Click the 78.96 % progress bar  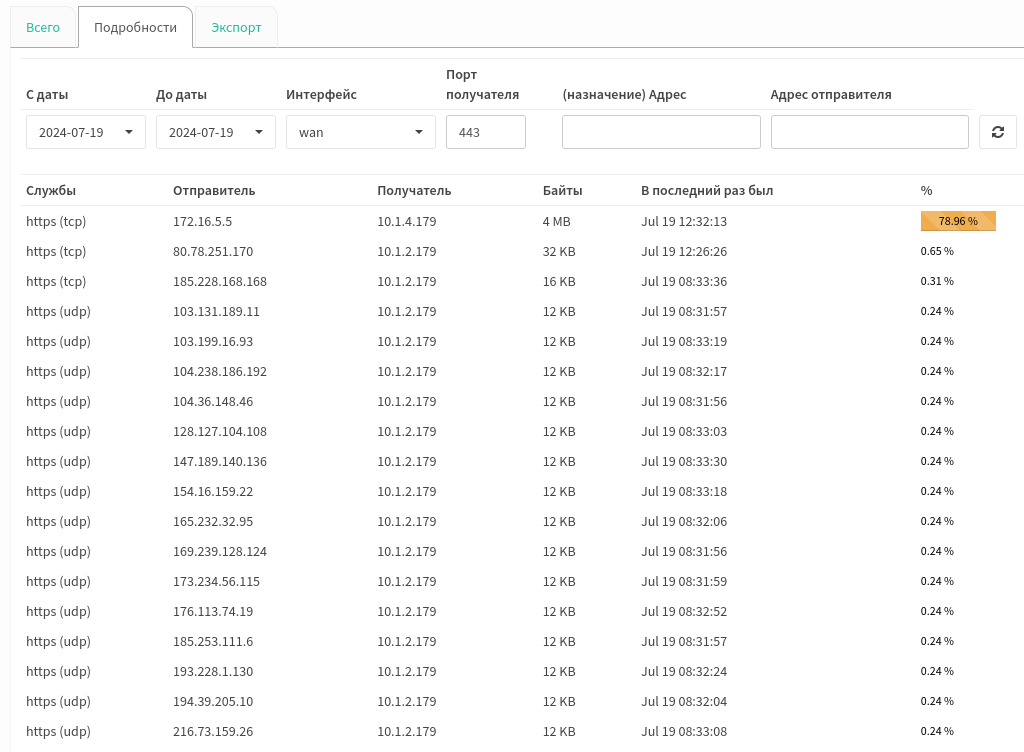click(958, 221)
